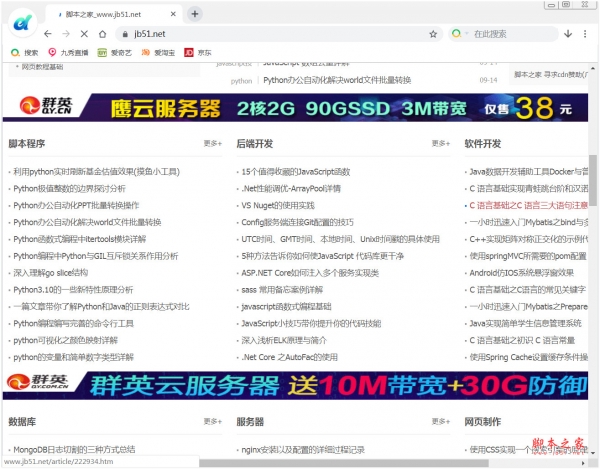Viewport: 600px width, 469px height.
Task: Bookmark page with the star icon
Action: (433, 34)
